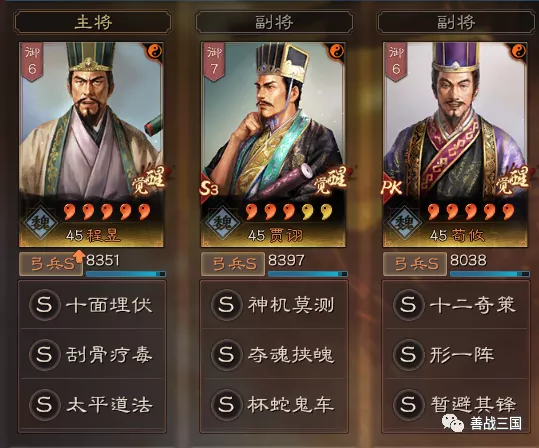The height and width of the screenshot is (448, 539).
Task: Open the 十面埋伏 skill slot
Action: click(x=92, y=305)
